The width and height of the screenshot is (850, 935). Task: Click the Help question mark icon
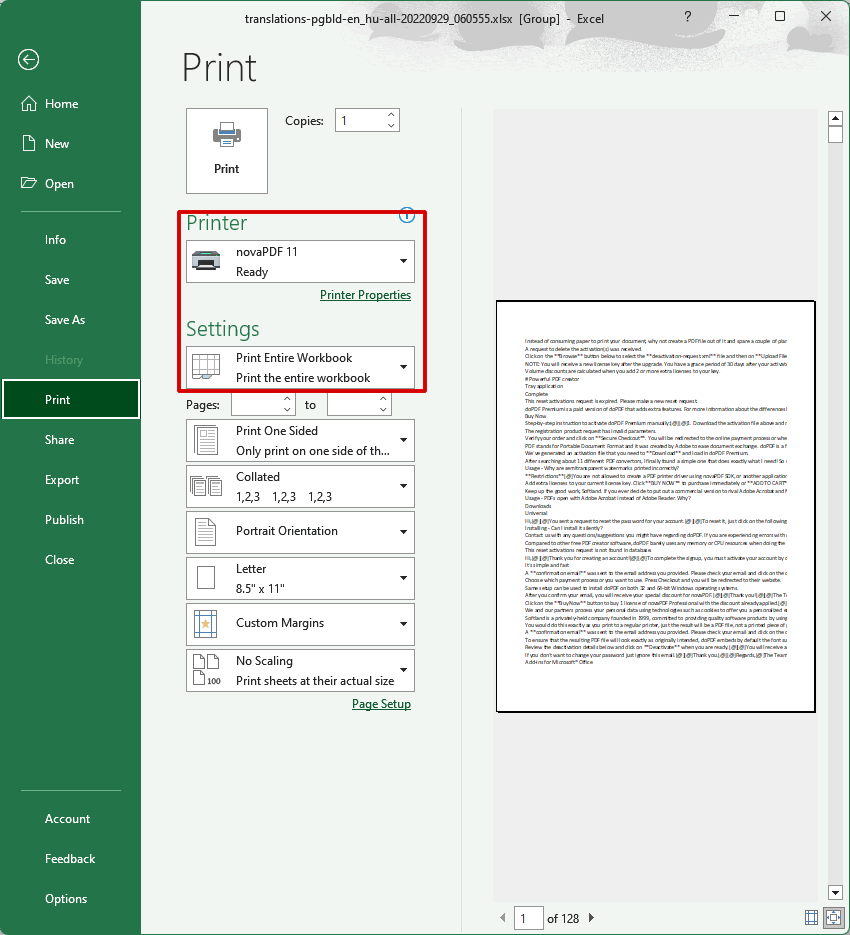pos(687,18)
